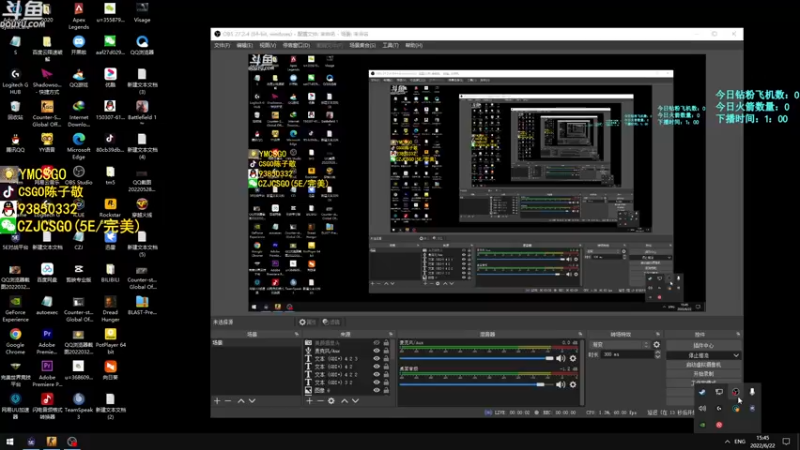Click the 属性 properties button above sources
The width and height of the screenshot is (800, 450).
[308, 322]
